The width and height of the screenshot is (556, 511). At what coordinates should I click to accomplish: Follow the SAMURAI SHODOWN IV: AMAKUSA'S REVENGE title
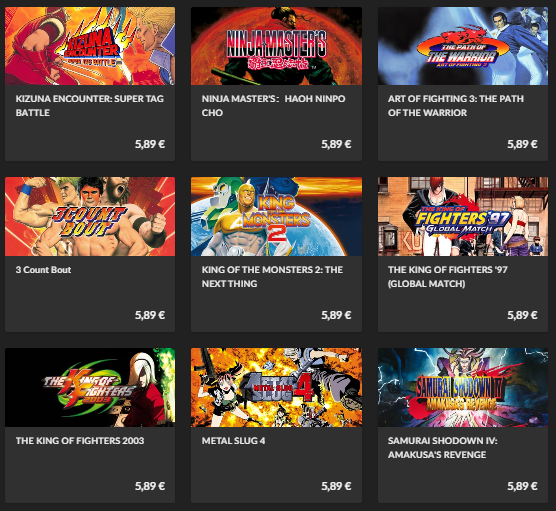[443, 448]
